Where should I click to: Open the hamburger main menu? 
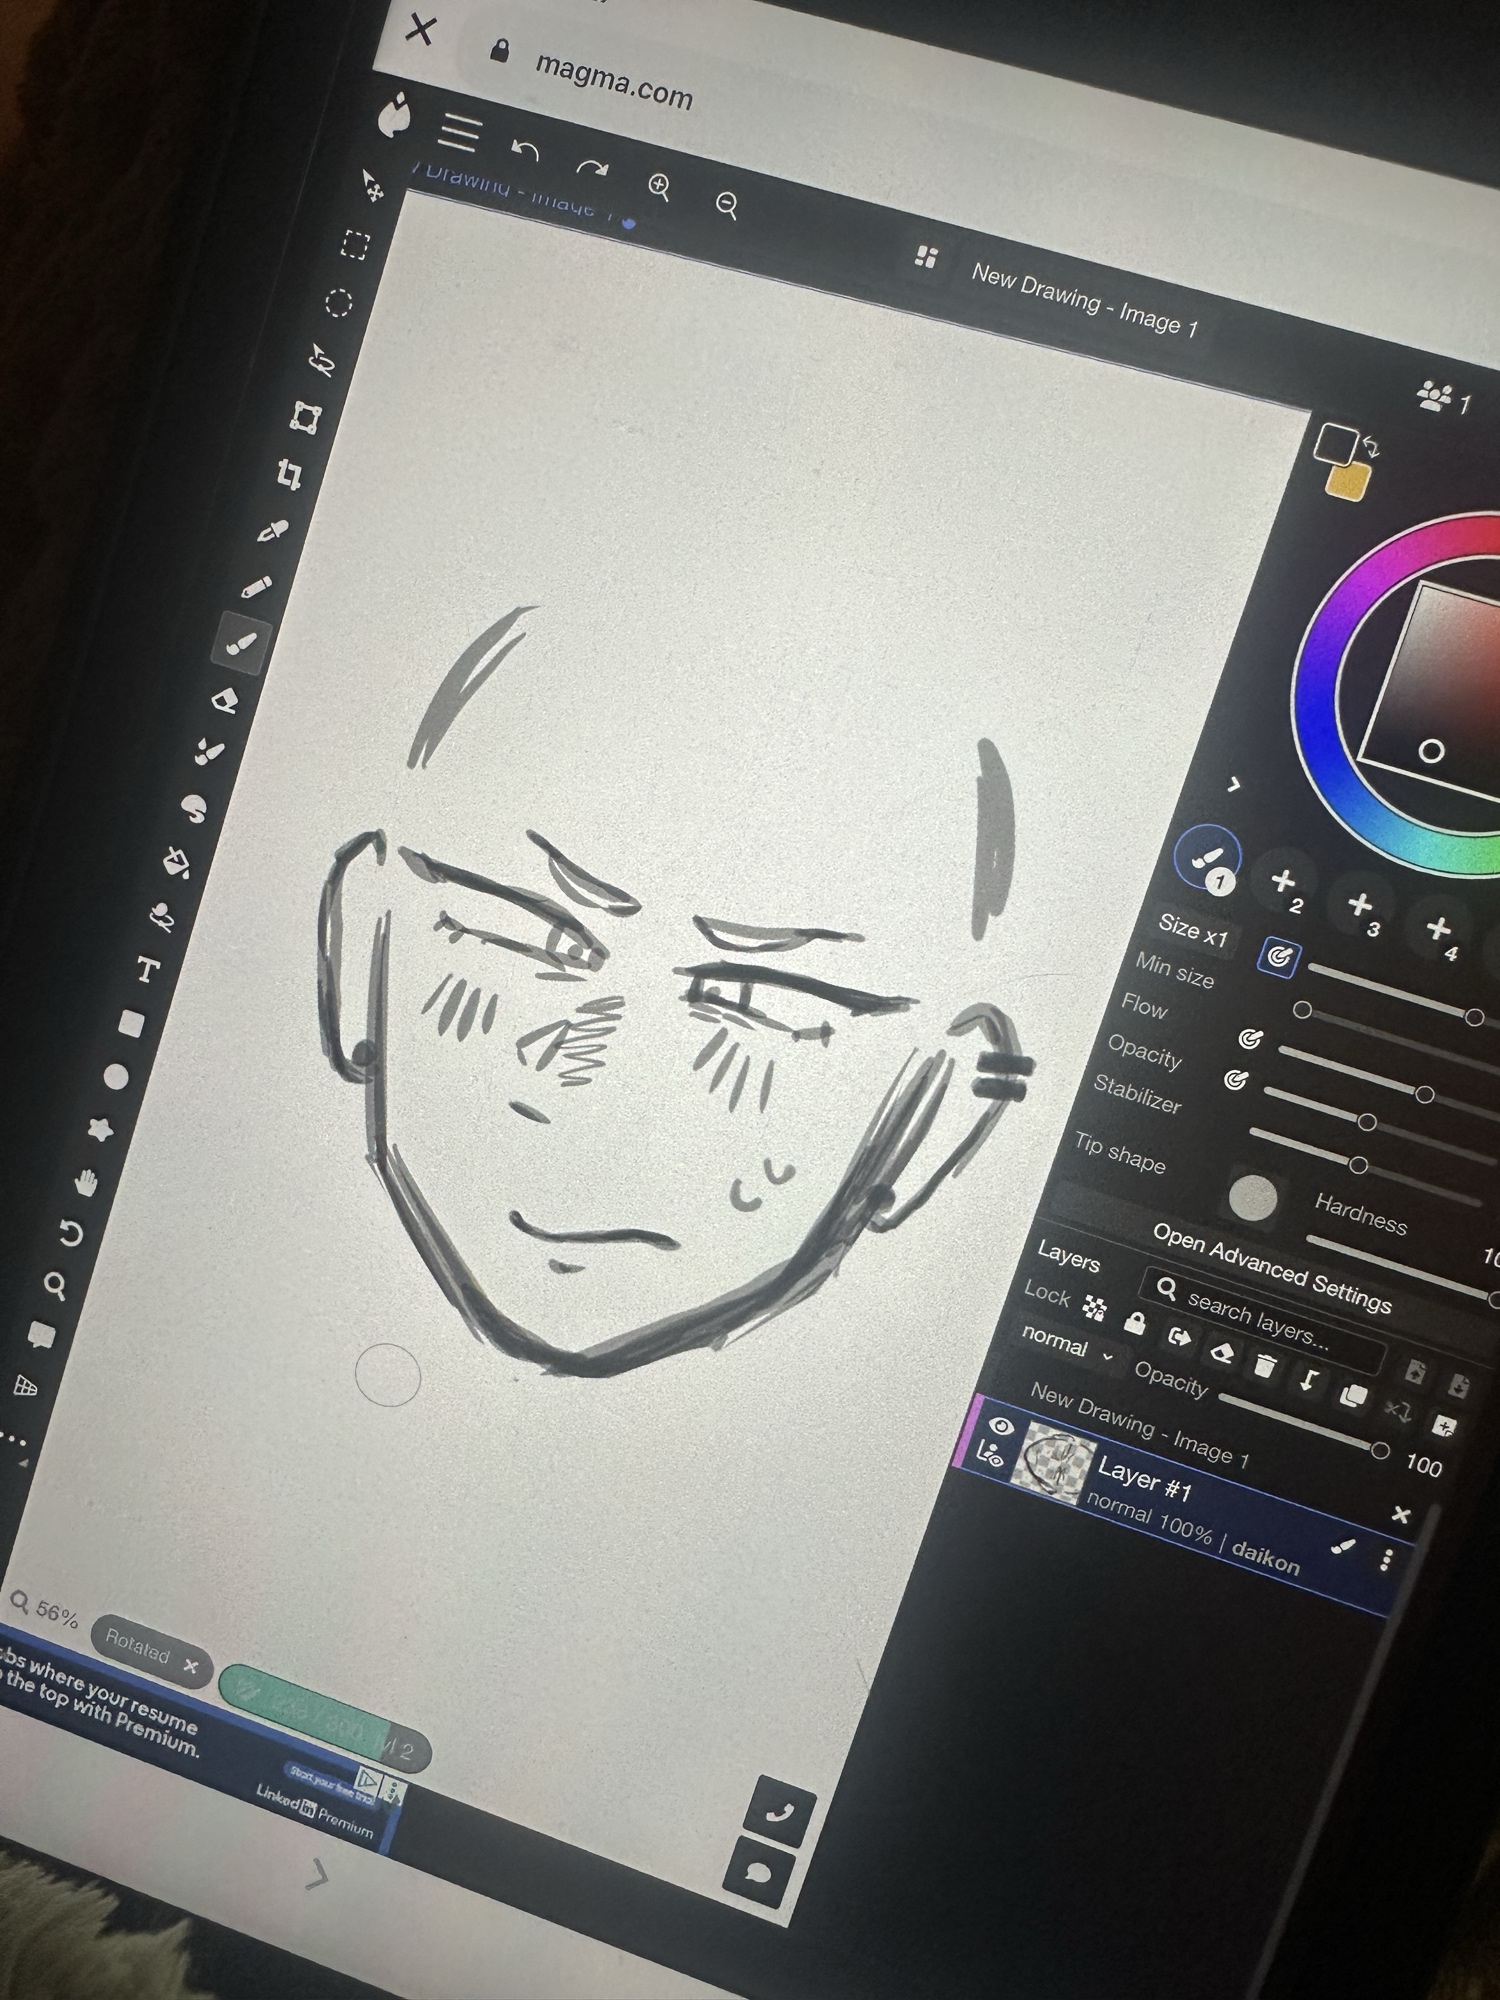[459, 133]
